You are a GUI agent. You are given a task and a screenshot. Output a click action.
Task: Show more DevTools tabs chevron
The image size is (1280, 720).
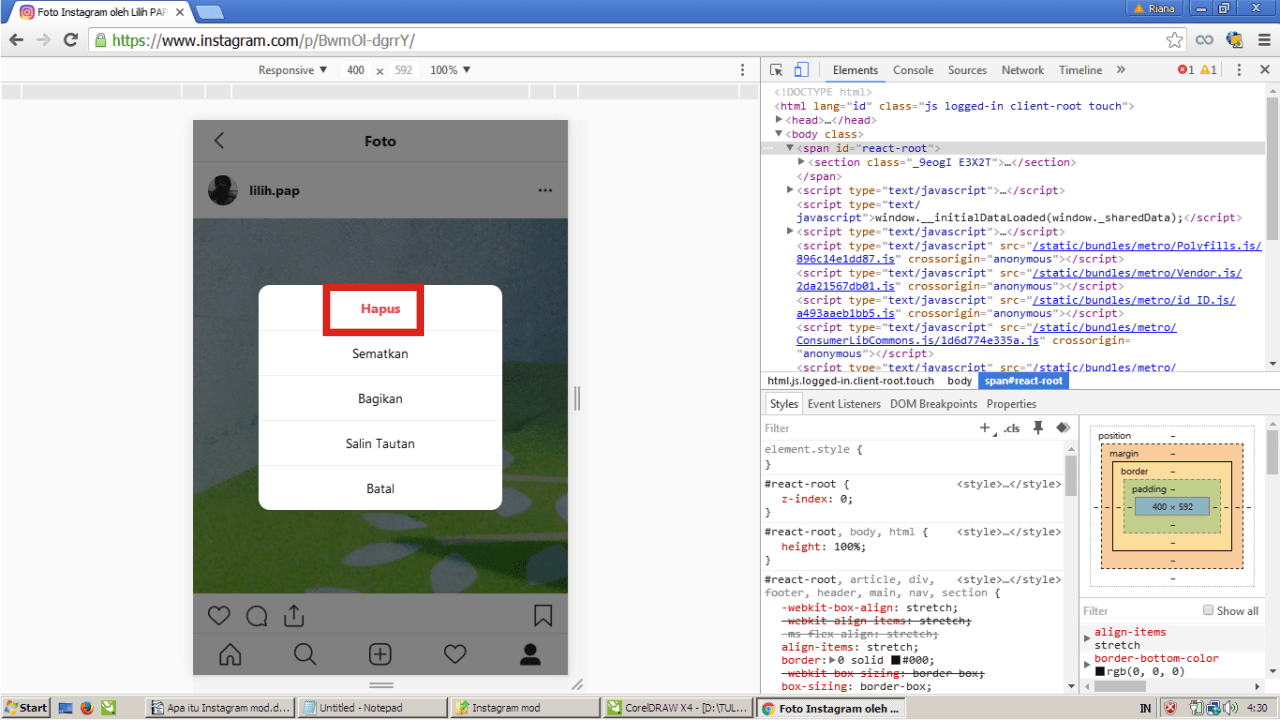coord(1121,70)
